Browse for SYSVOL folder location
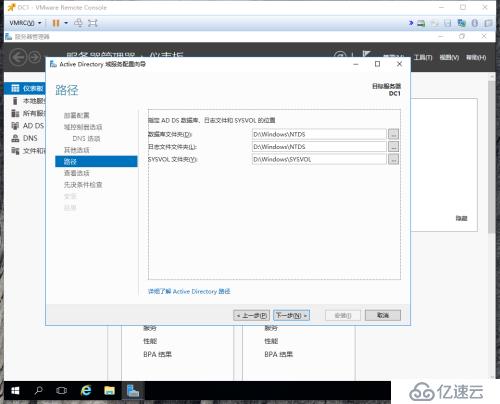 pos(393,159)
